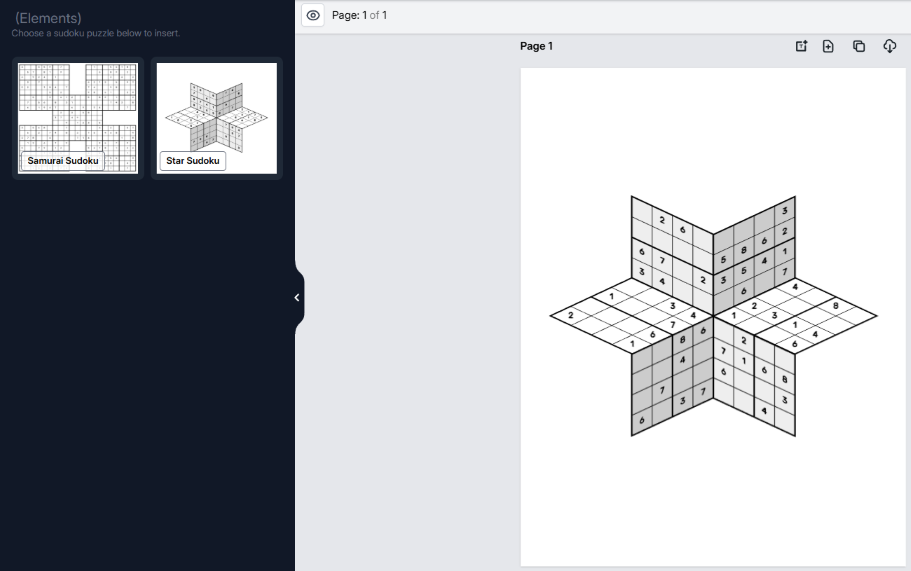Select the star sudoku puzzle on the canvas
Screen dimensions: 911x571
[x=713, y=316]
